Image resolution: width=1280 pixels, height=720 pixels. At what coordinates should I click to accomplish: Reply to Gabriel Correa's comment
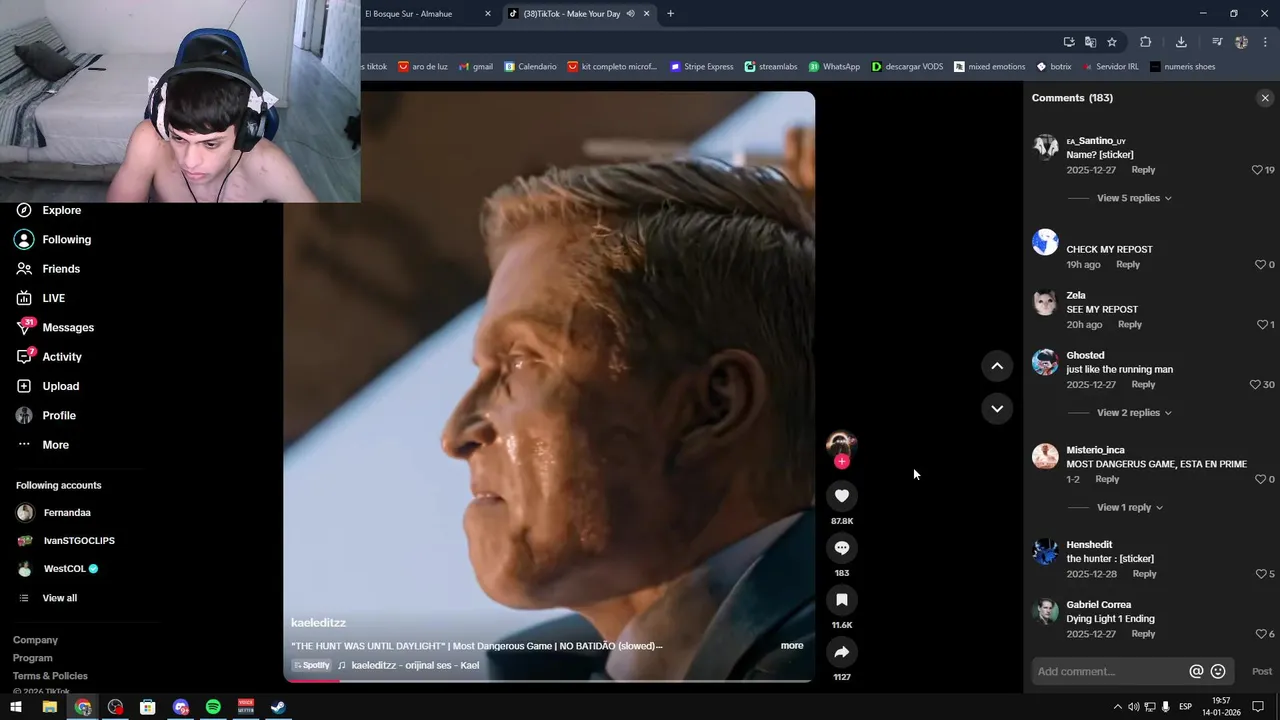(x=1143, y=634)
